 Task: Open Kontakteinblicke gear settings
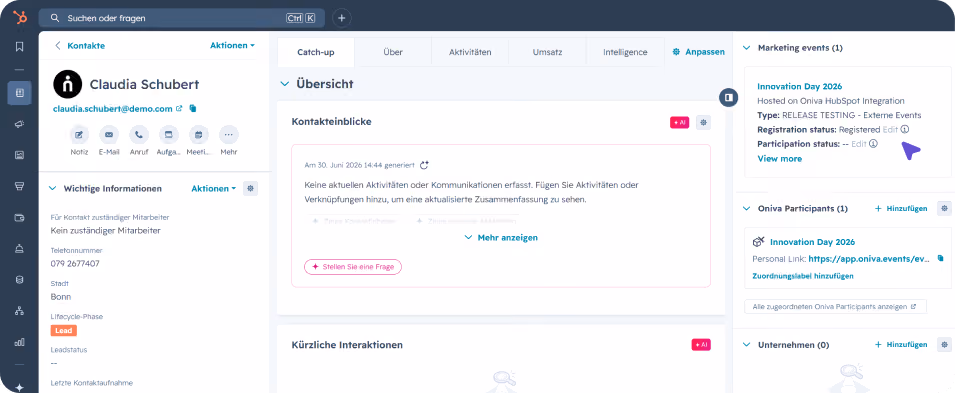(x=703, y=122)
